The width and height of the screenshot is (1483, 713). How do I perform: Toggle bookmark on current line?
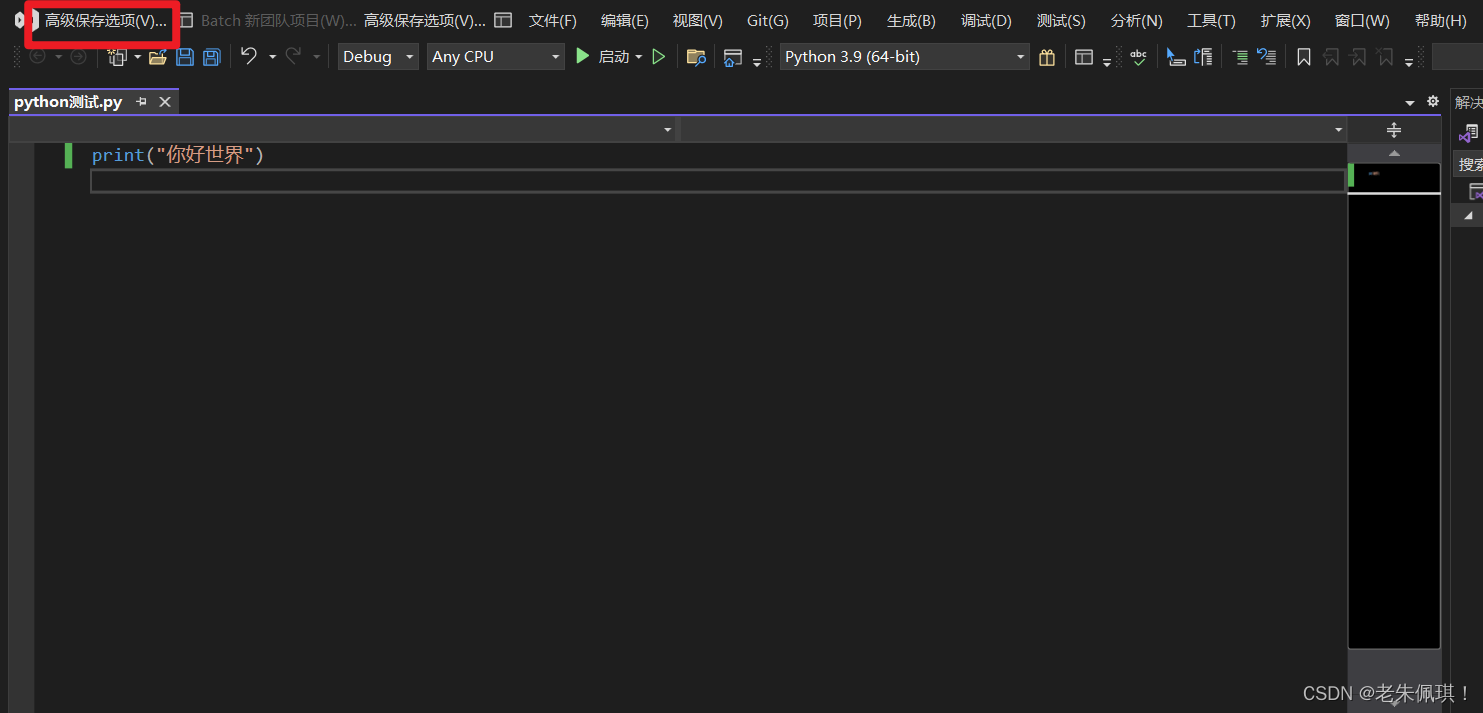pyautogui.click(x=1304, y=57)
